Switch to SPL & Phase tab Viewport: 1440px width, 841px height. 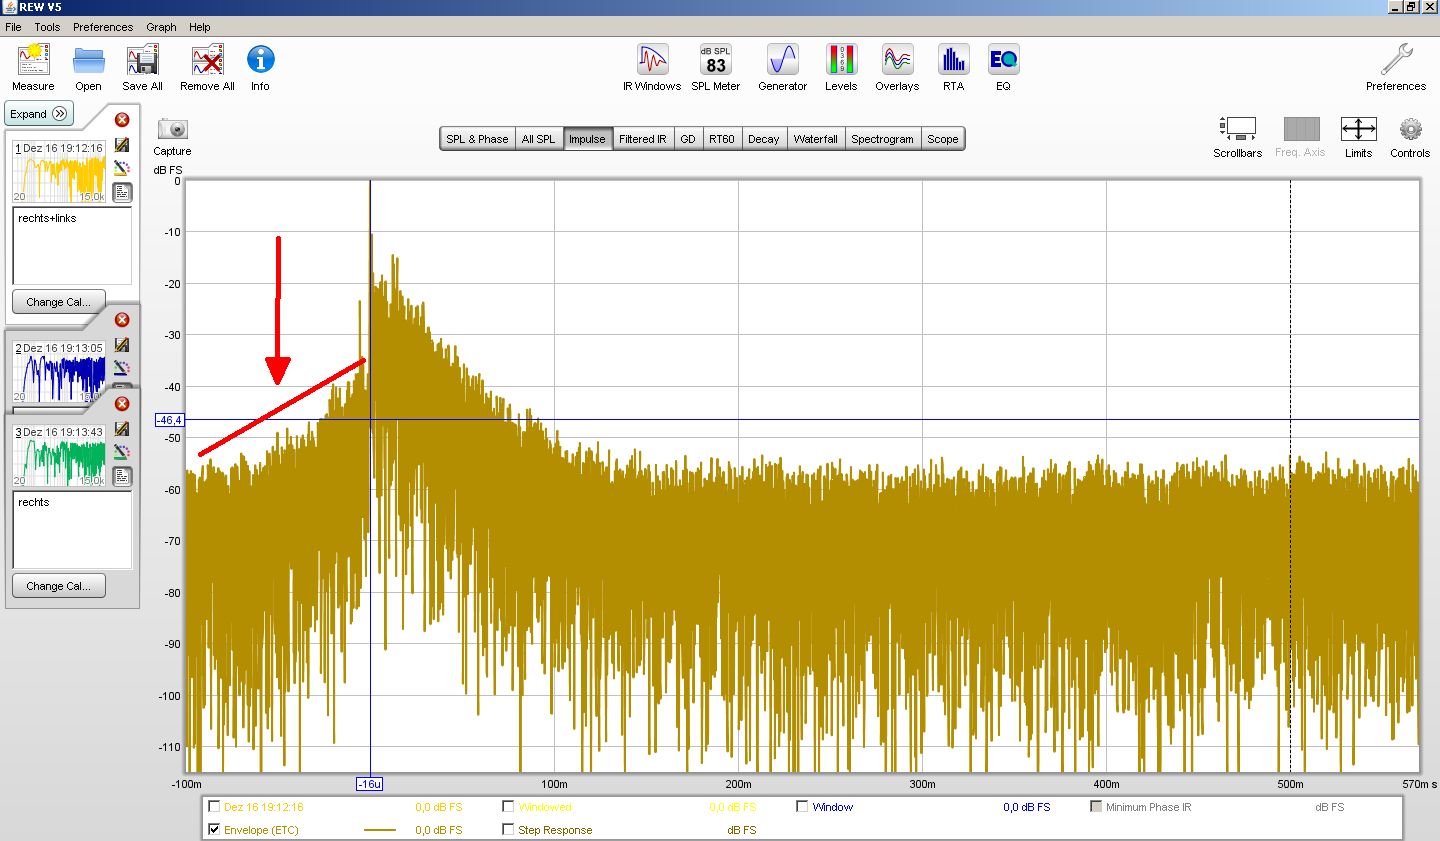[x=477, y=139]
